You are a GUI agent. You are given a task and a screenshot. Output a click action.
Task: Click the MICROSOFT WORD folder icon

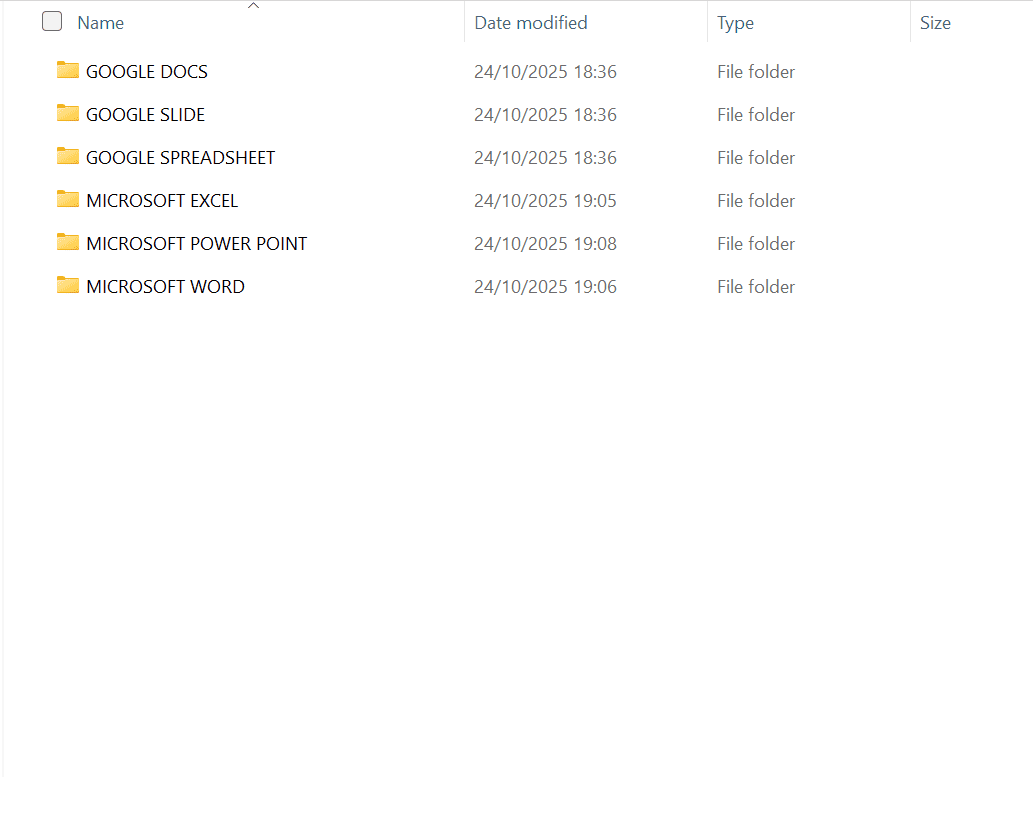coord(68,285)
